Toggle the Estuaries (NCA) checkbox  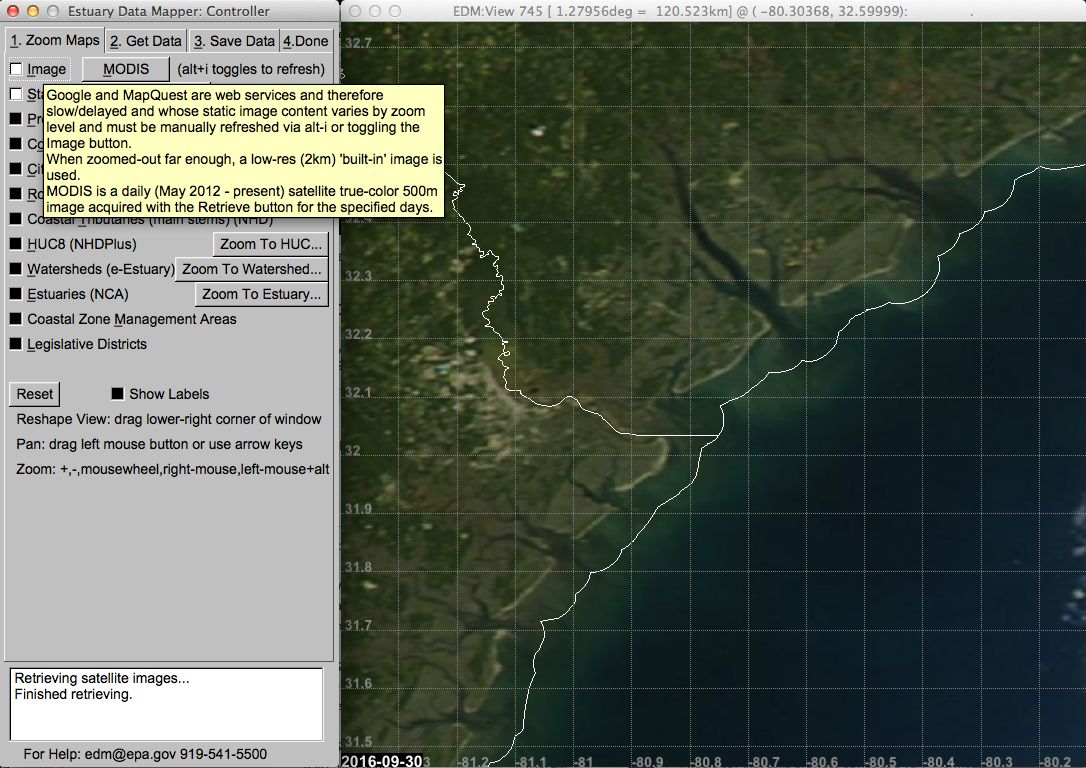(16, 294)
